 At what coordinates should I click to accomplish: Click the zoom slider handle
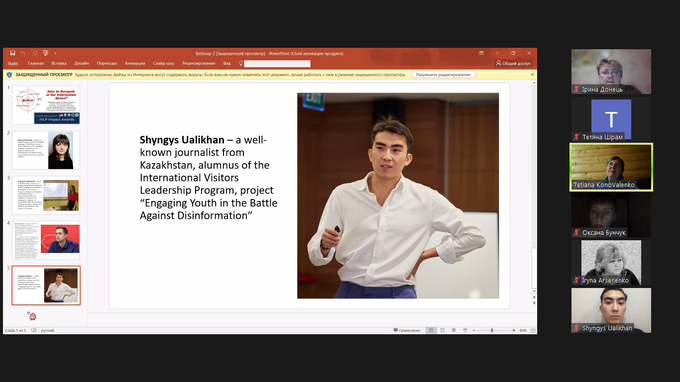click(492, 330)
